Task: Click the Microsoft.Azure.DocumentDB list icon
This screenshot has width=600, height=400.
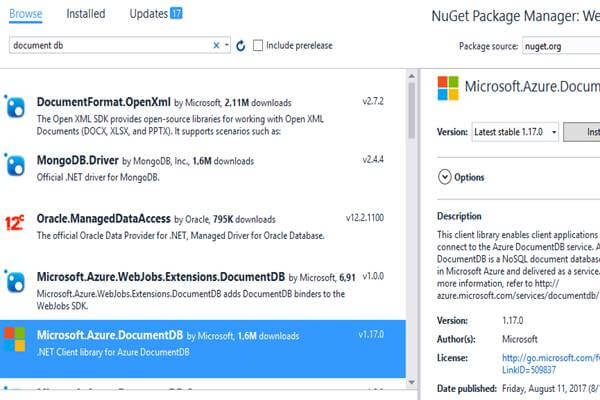Action: (16, 338)
